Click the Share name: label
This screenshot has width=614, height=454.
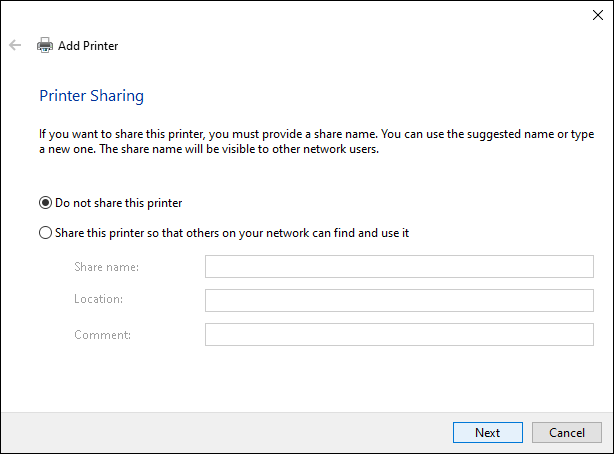(x=107, y=267)
